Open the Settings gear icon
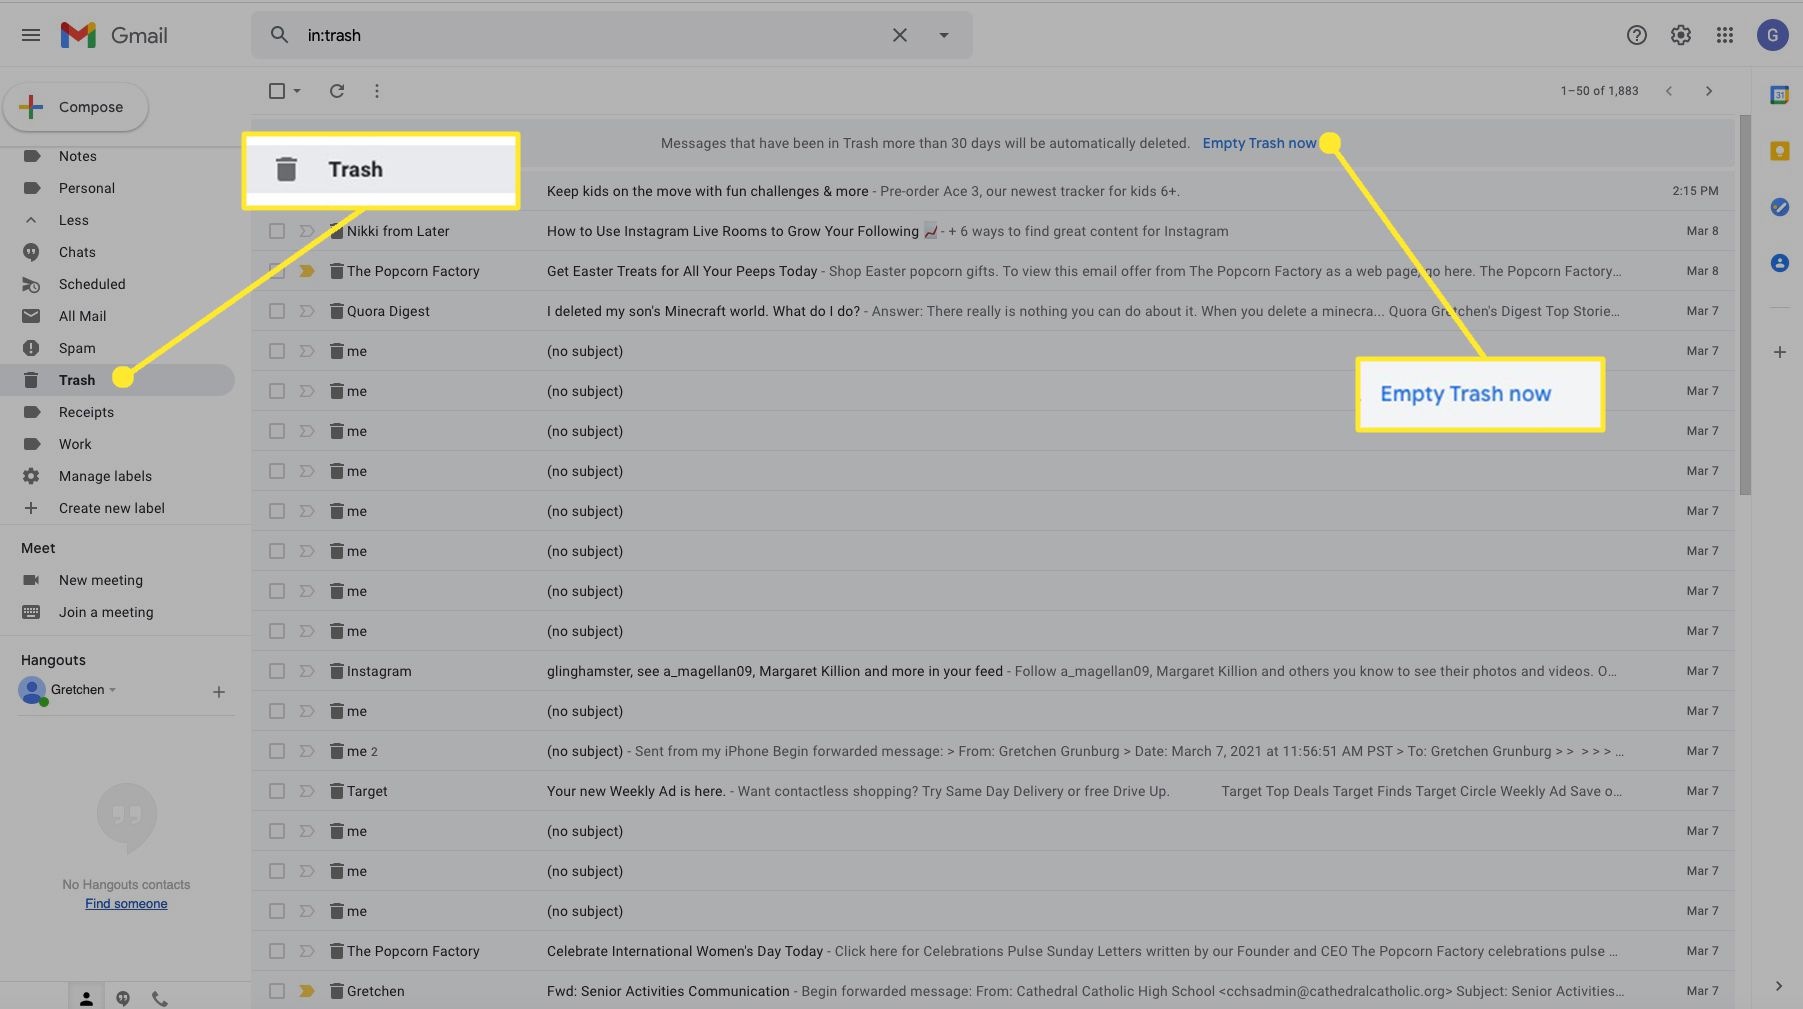1803x1009 pixels. point(1681,35)
